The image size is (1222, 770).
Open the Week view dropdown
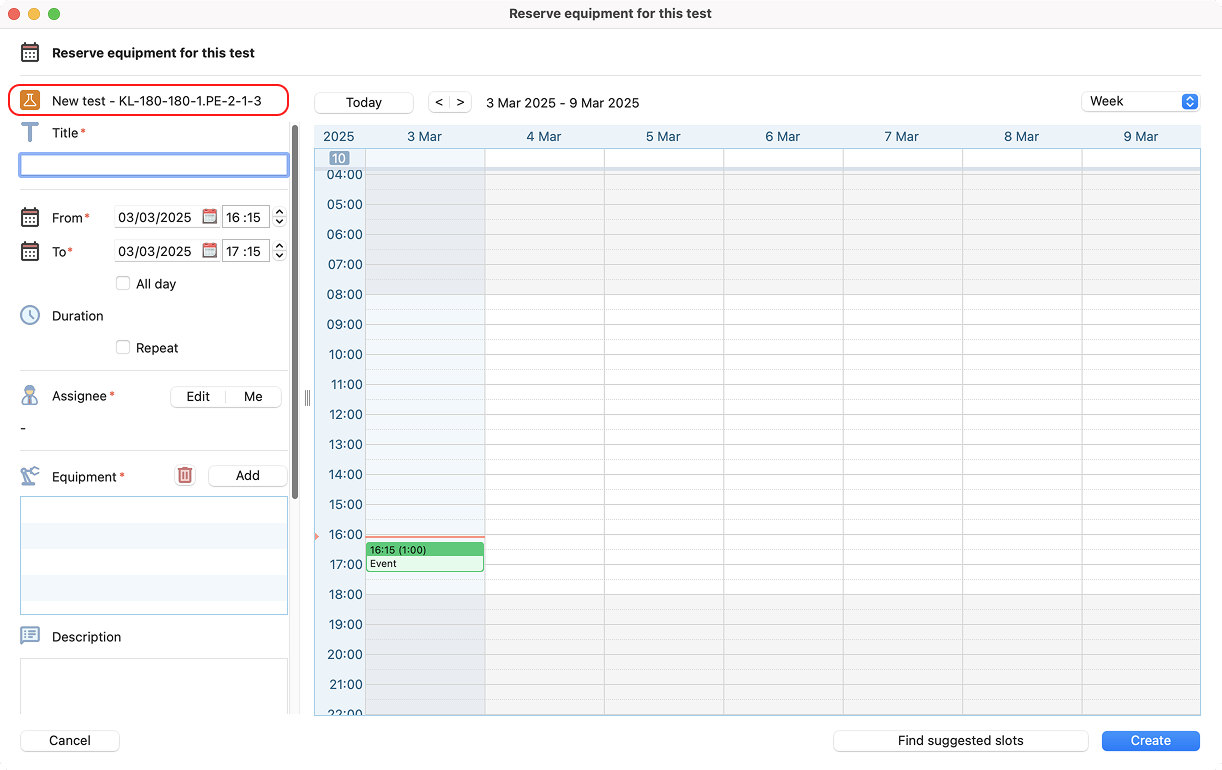coord(1140,101)
